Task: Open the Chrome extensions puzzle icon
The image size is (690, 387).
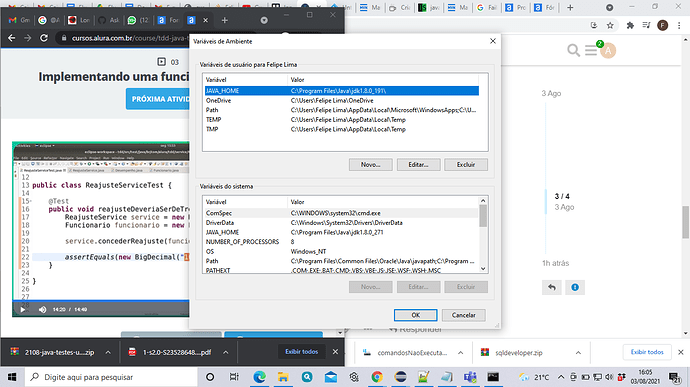Action: [630, 26]
